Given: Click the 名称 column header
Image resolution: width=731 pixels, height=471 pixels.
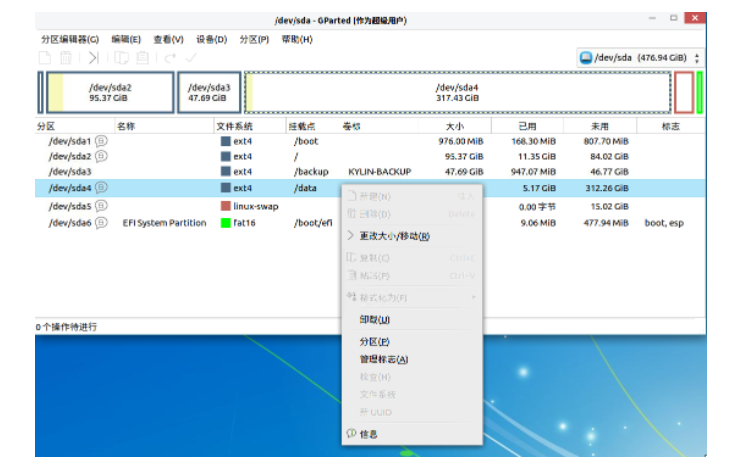Looking at the screenshot, I should click(x=164, y=126).
